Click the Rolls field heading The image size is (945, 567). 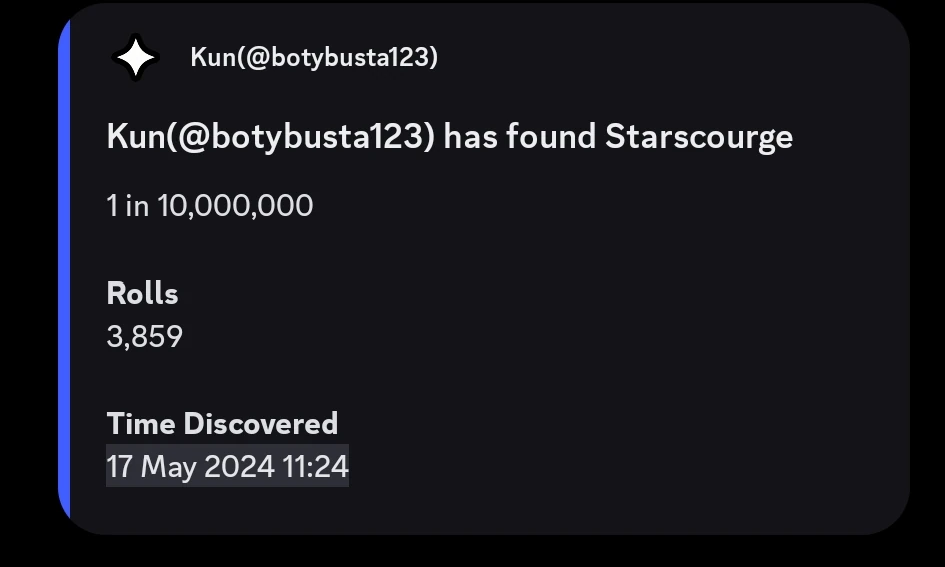tap(142, 294)
